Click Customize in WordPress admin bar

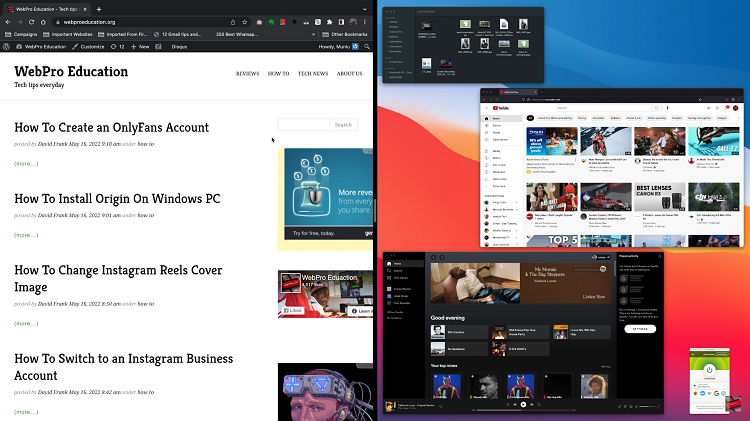click(x=88, y=47)
